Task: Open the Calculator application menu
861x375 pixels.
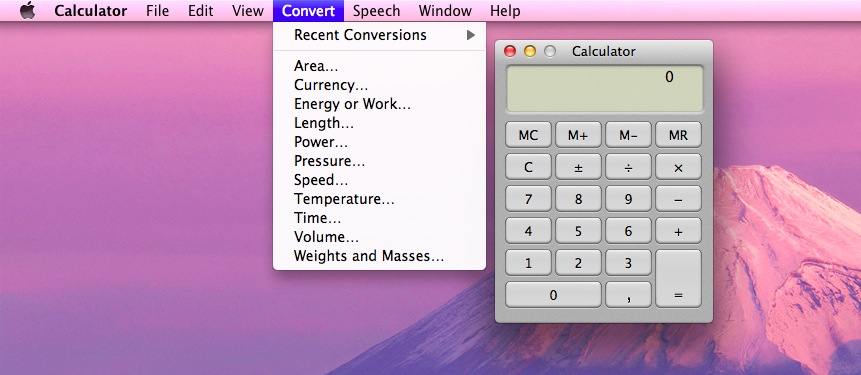Action: [91, 11]
